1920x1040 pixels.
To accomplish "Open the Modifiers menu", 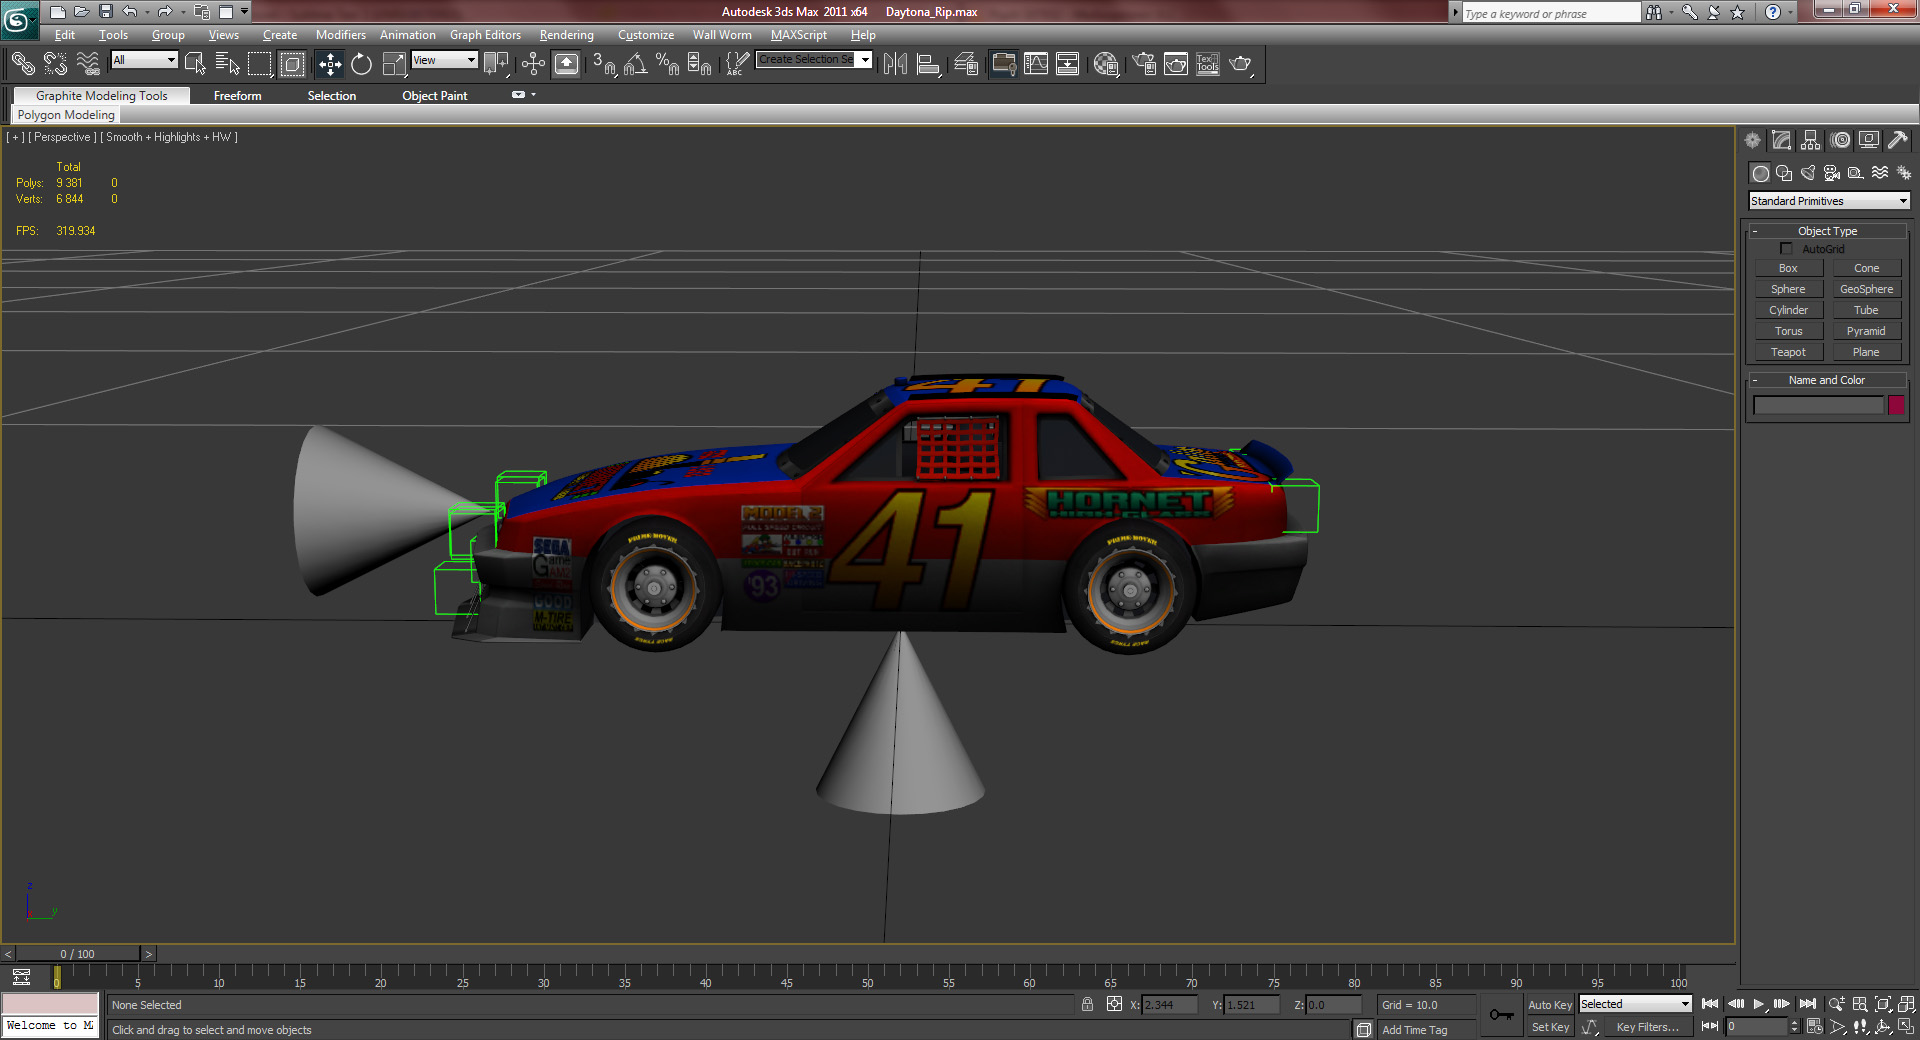I will pyautogui.click(x=341, y=35).
